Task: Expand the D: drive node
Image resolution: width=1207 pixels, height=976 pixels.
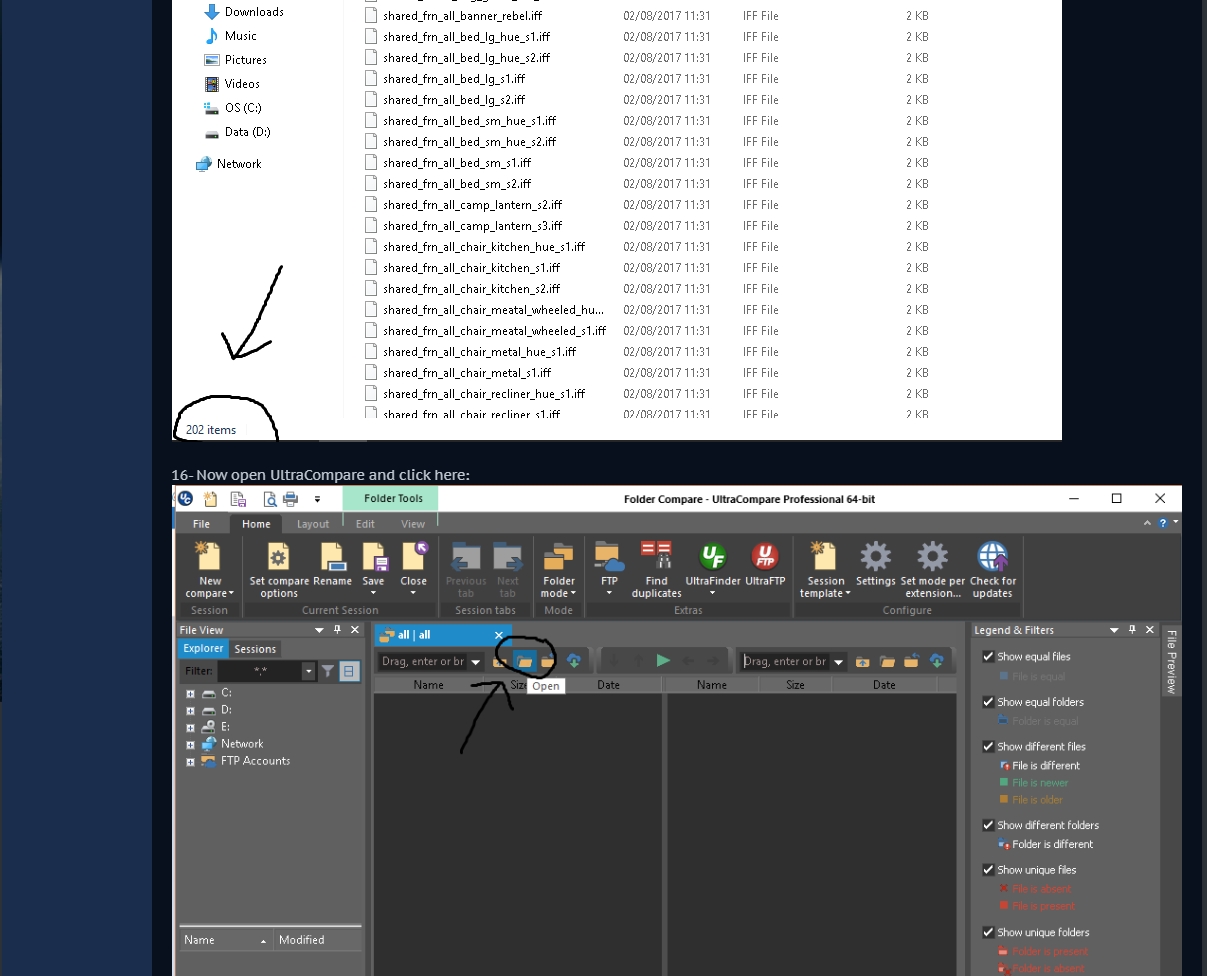Action: click(x=190, y=710)
